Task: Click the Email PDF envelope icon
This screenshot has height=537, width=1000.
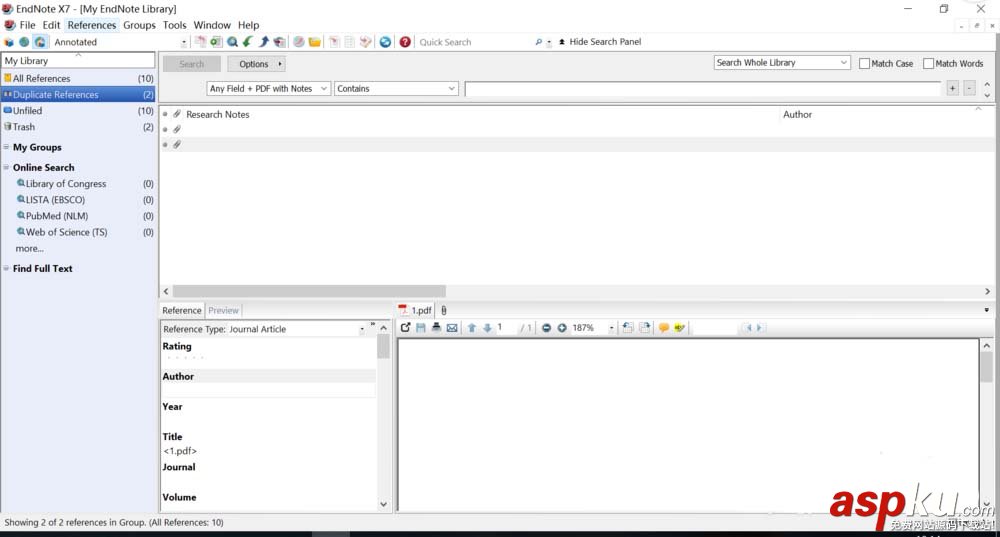Action: (452, 328)
